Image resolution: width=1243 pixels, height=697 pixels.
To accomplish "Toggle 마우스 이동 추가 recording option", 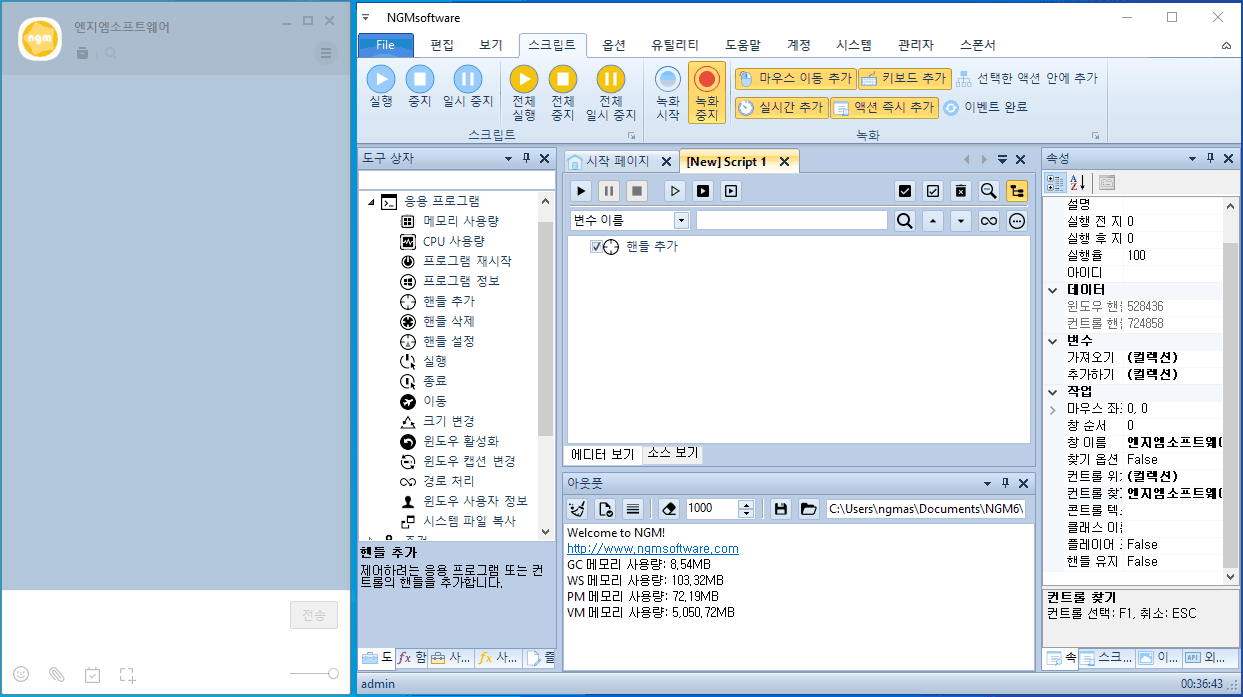I will point(794,78).
